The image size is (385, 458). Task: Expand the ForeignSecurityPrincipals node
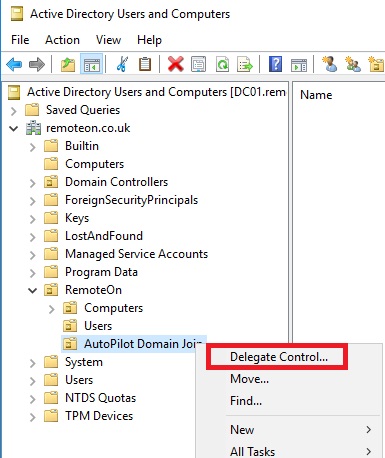32,201
